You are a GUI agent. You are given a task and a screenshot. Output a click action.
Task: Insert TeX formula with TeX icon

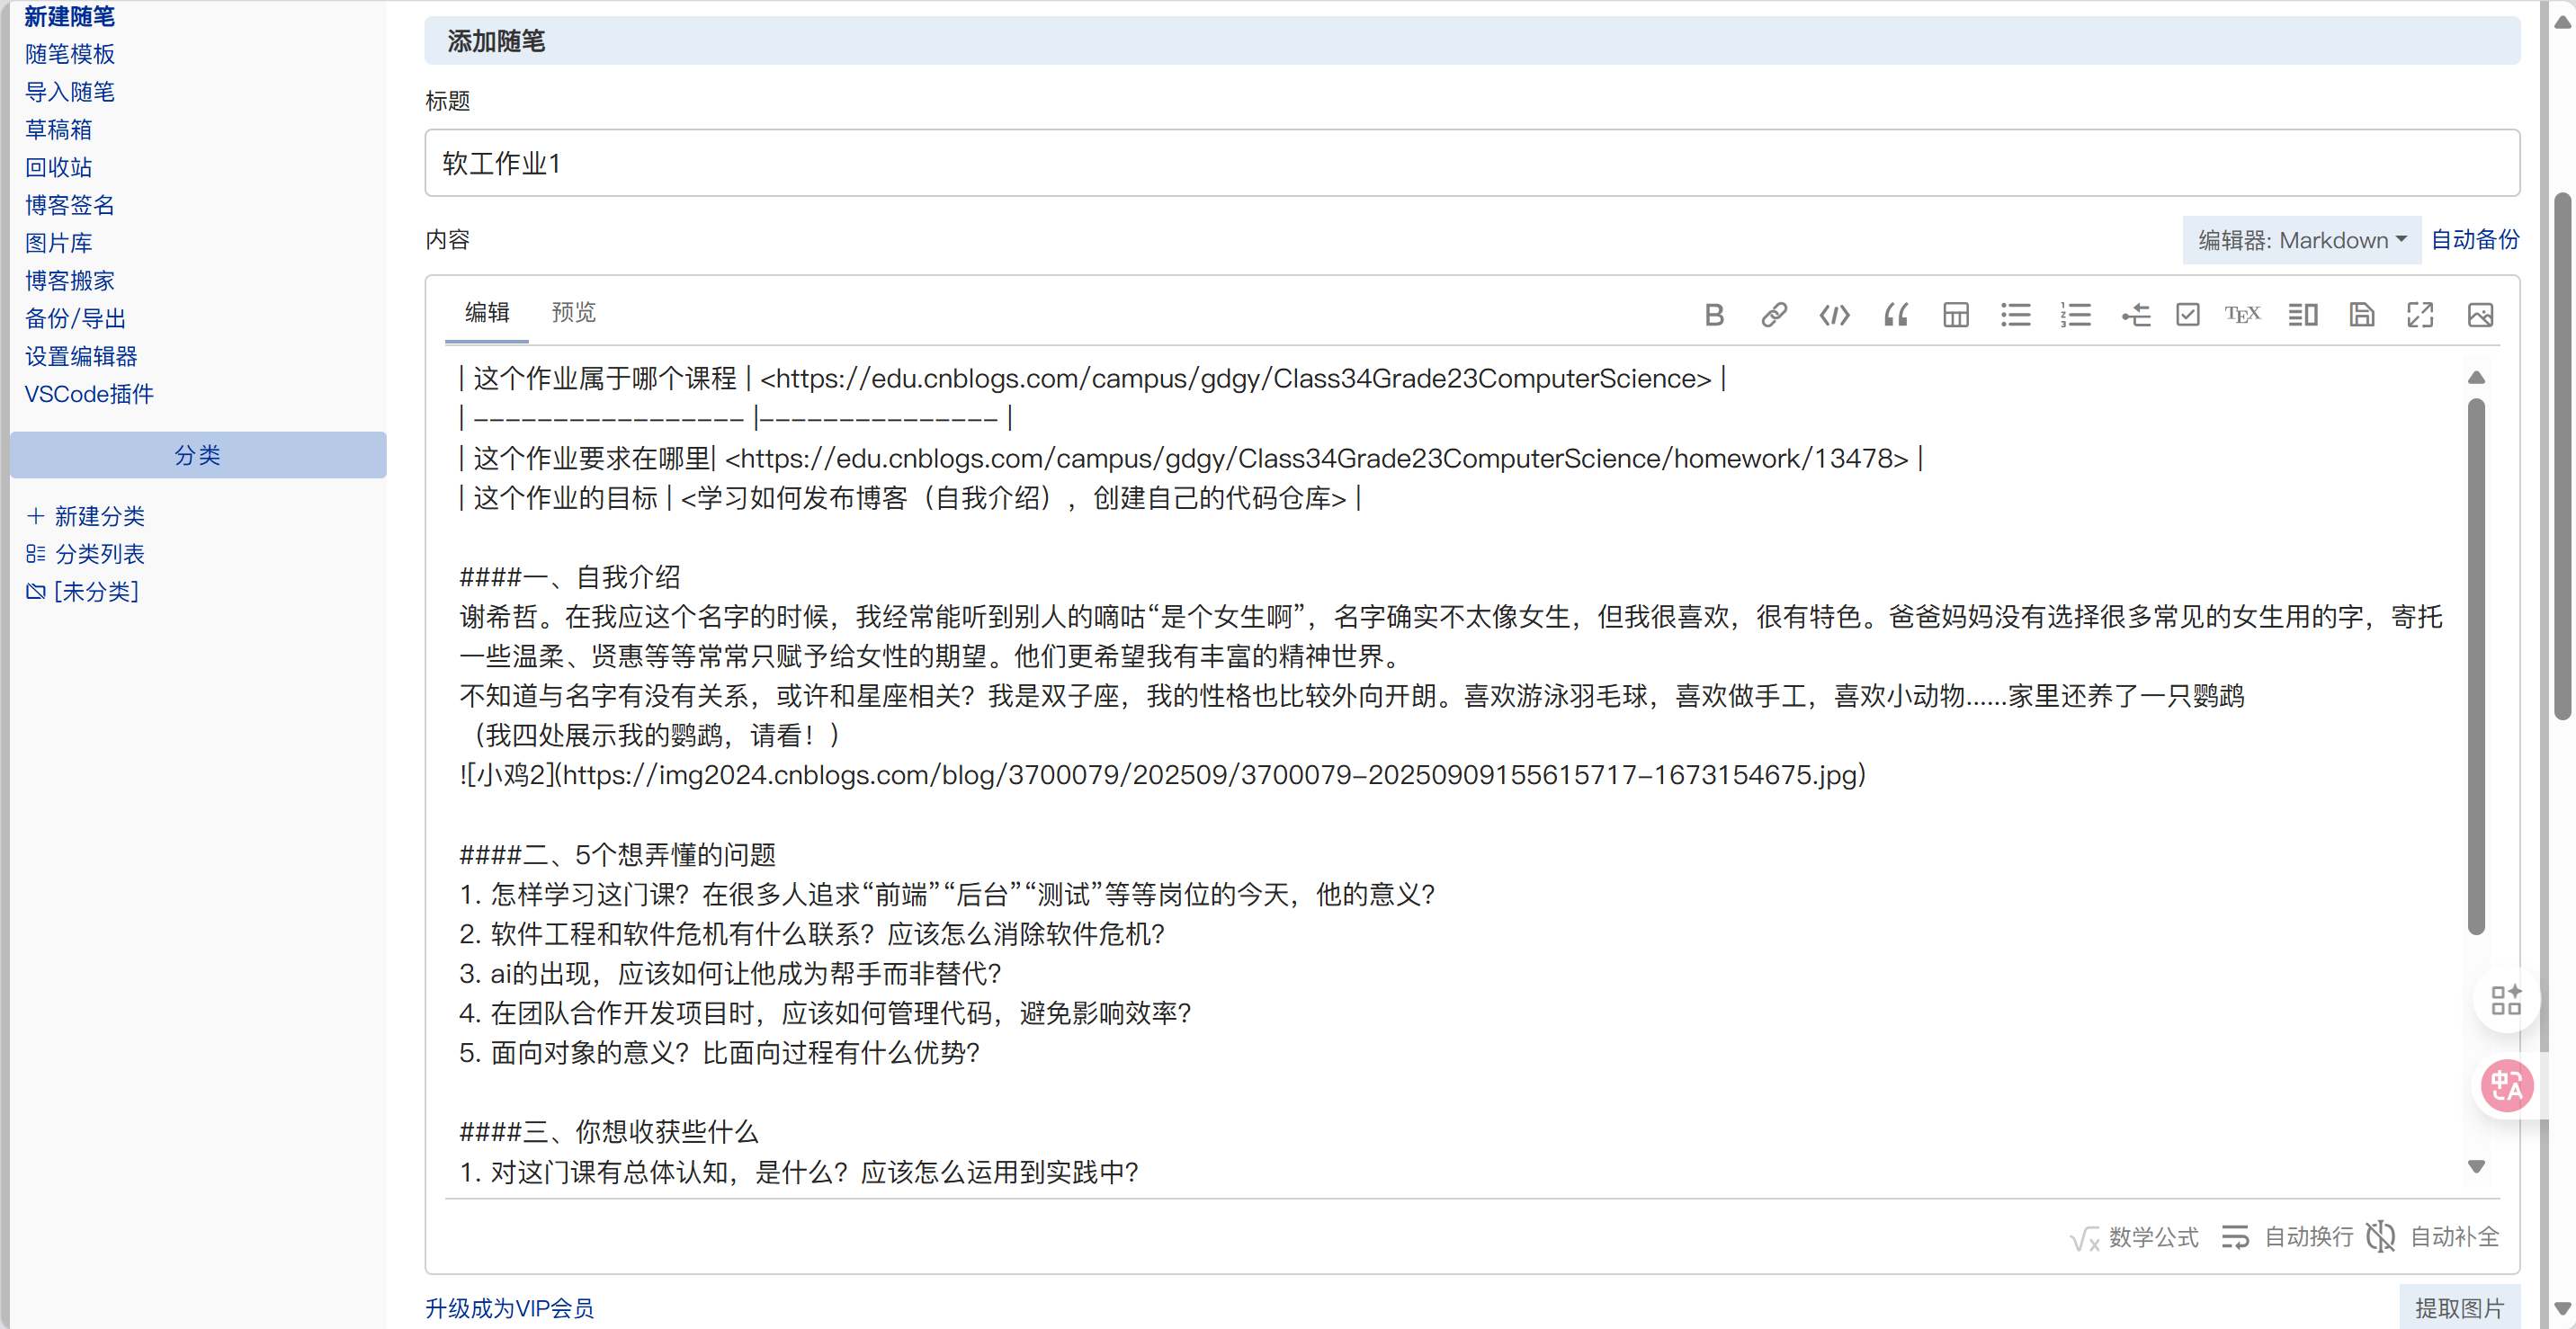coord(2242,315)
